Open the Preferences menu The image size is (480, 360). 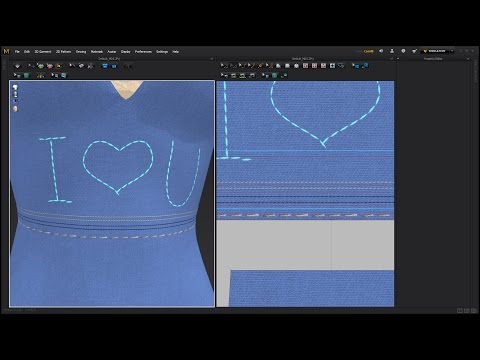coord(143,52)
